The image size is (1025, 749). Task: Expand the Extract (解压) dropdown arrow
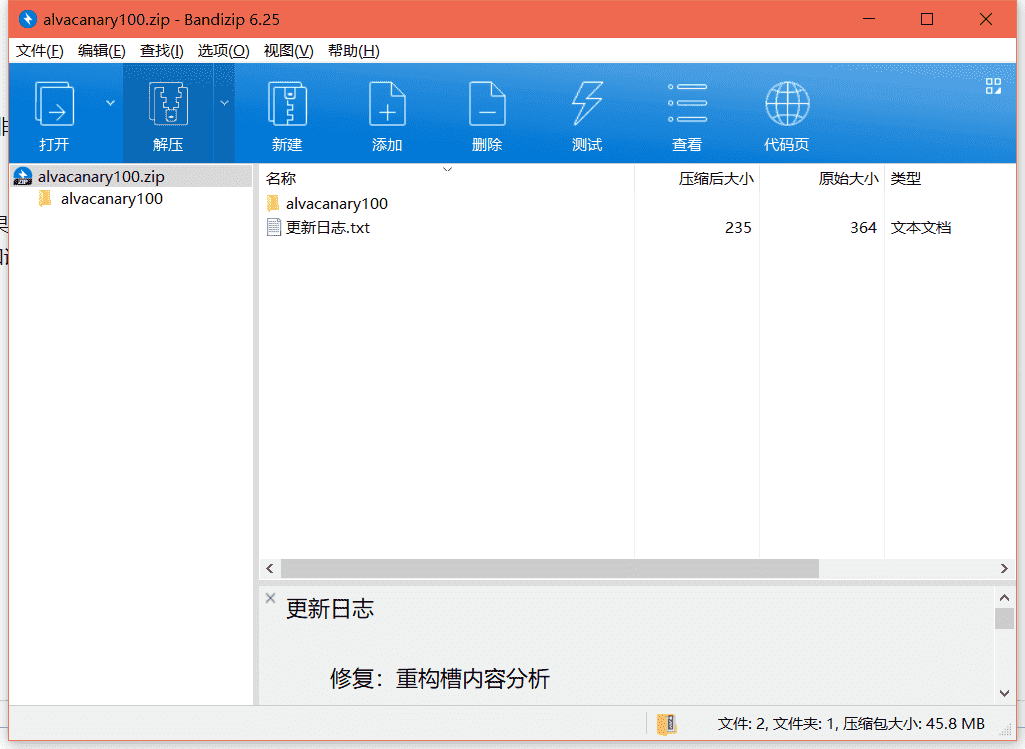(x=224, y=103)
